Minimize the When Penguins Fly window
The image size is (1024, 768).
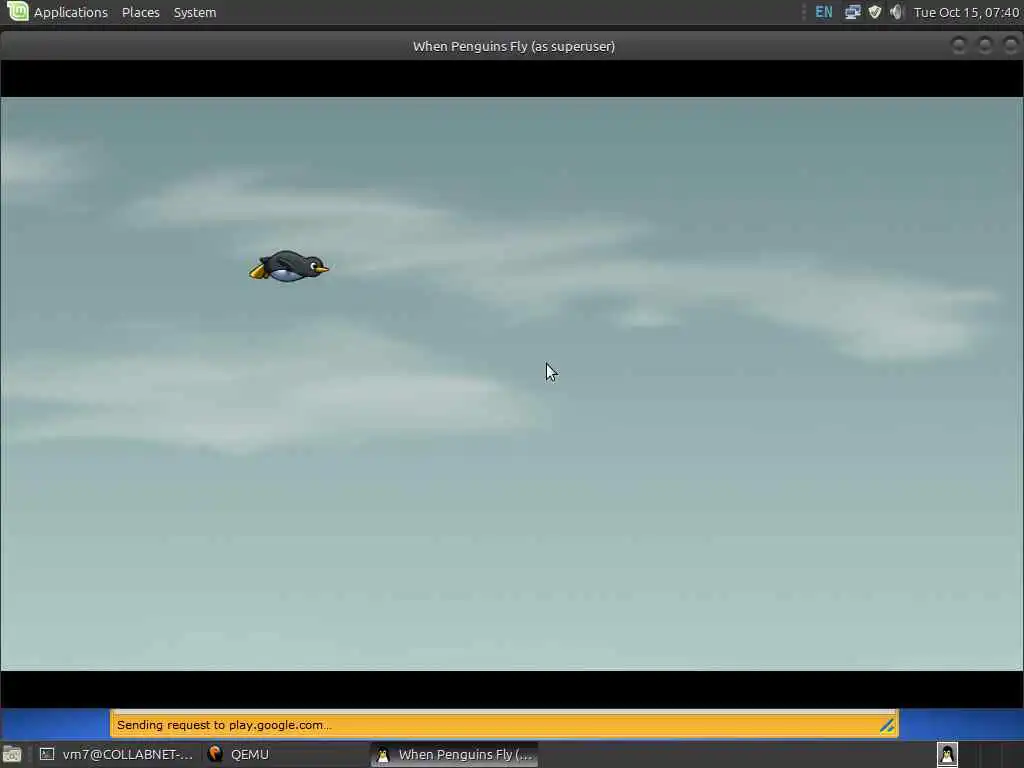(959, 46)
